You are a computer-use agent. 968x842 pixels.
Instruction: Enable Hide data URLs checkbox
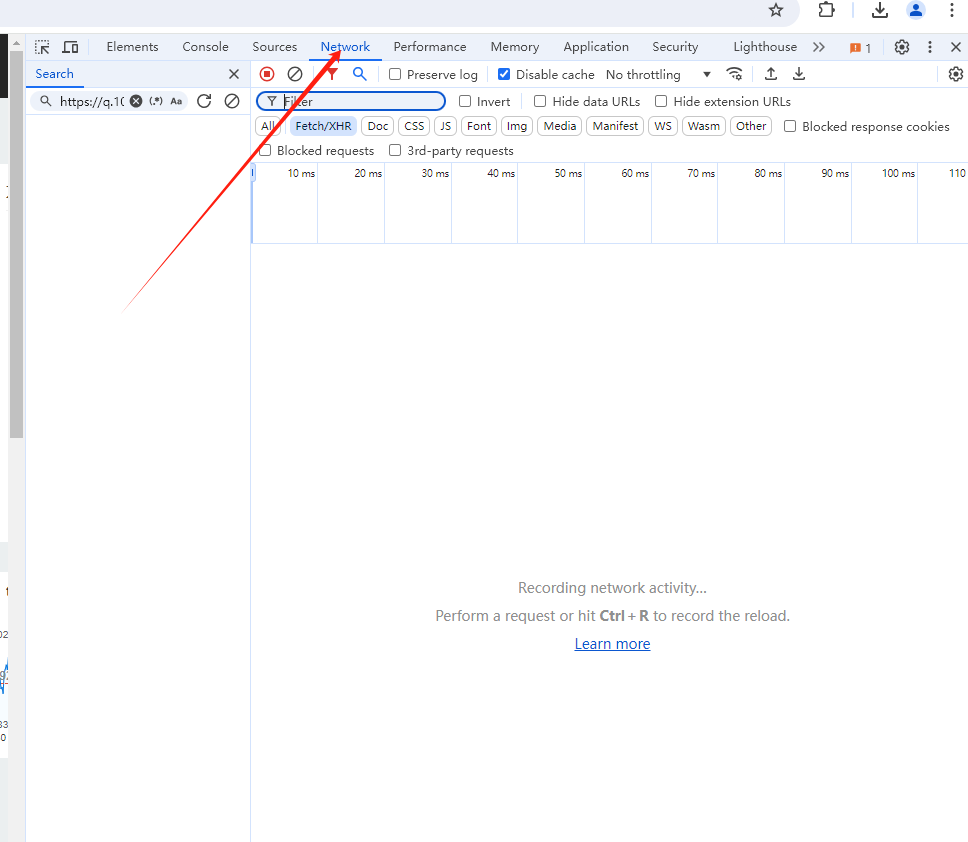point(540,101)
